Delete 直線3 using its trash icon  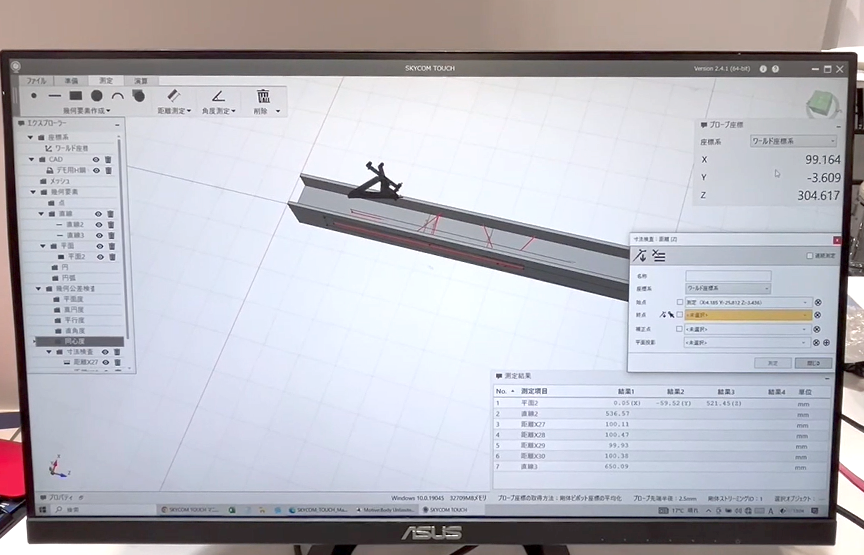pyautogui.click(x=111, y=235)
